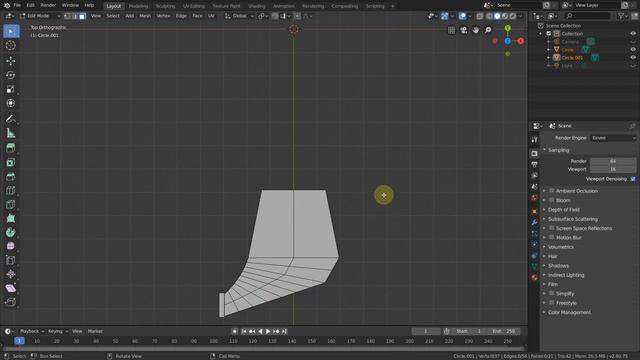This screenshot has height=360, width=640.
Task: Jump to the timeline end frame button
Action: tap(284, 331)
